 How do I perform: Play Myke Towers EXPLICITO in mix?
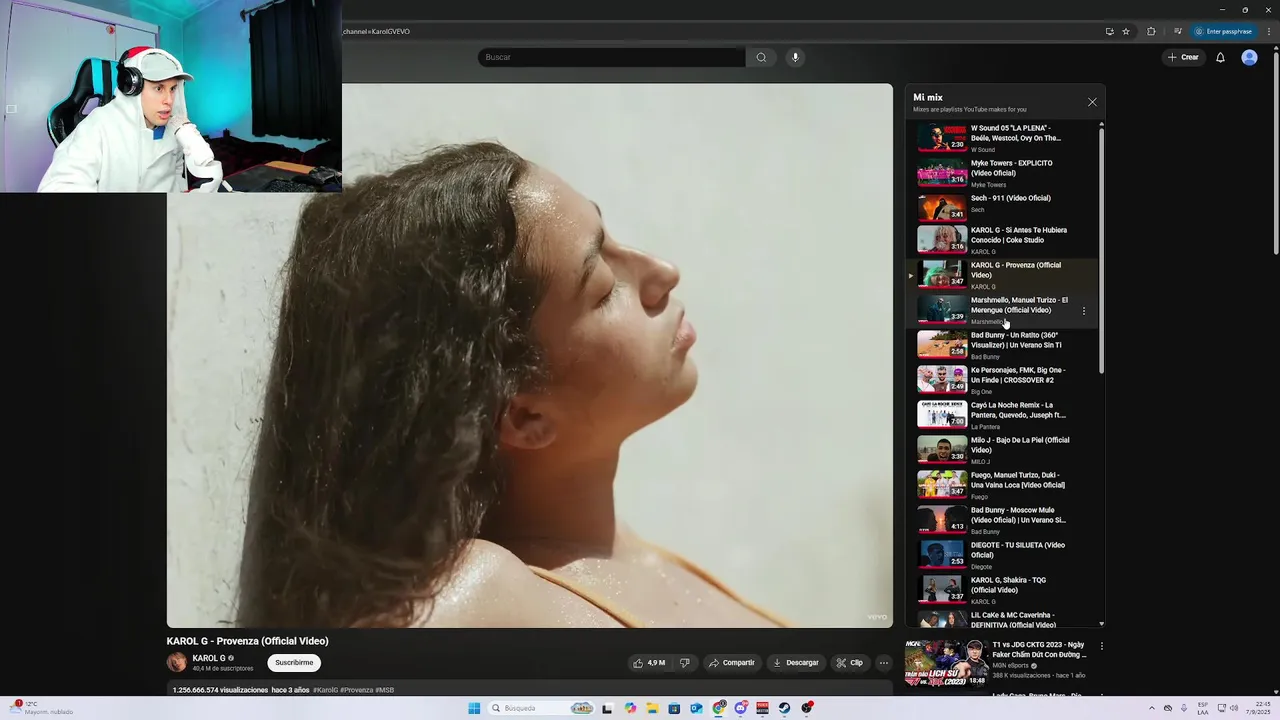(1003, 173)
